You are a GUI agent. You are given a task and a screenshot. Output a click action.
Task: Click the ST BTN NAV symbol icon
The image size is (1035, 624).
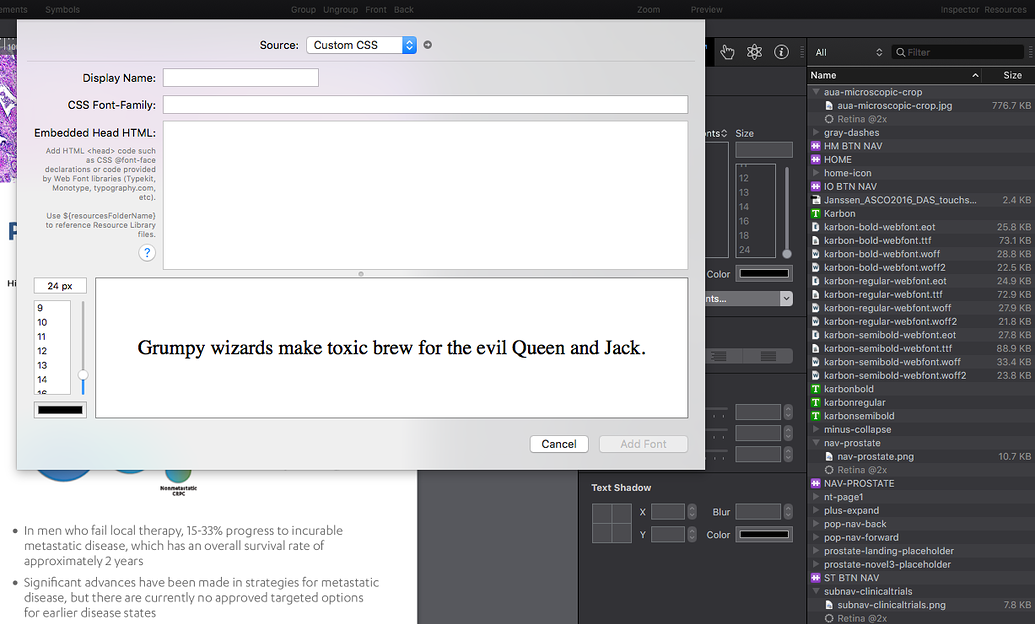(816, 578)
